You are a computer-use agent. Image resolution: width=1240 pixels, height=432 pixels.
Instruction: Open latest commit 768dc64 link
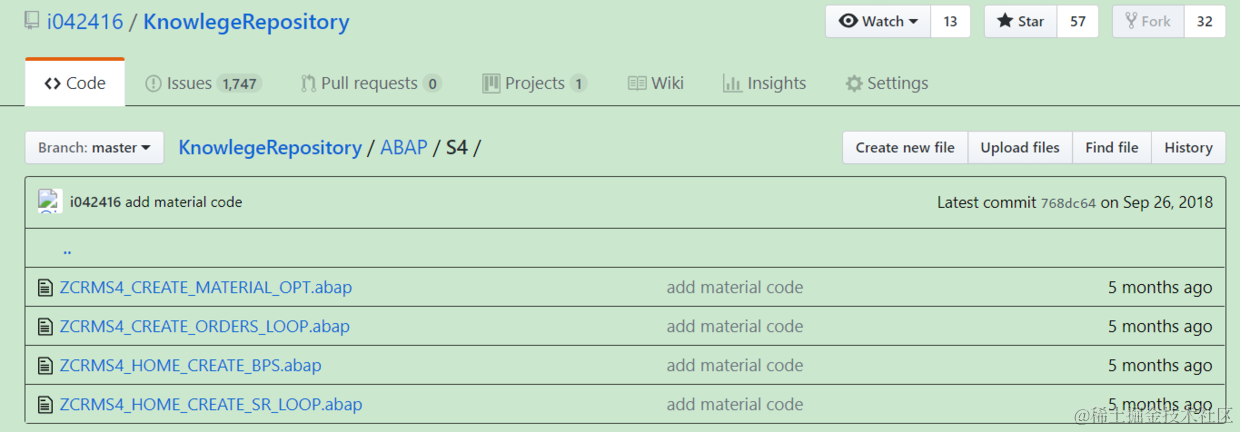1068,203
